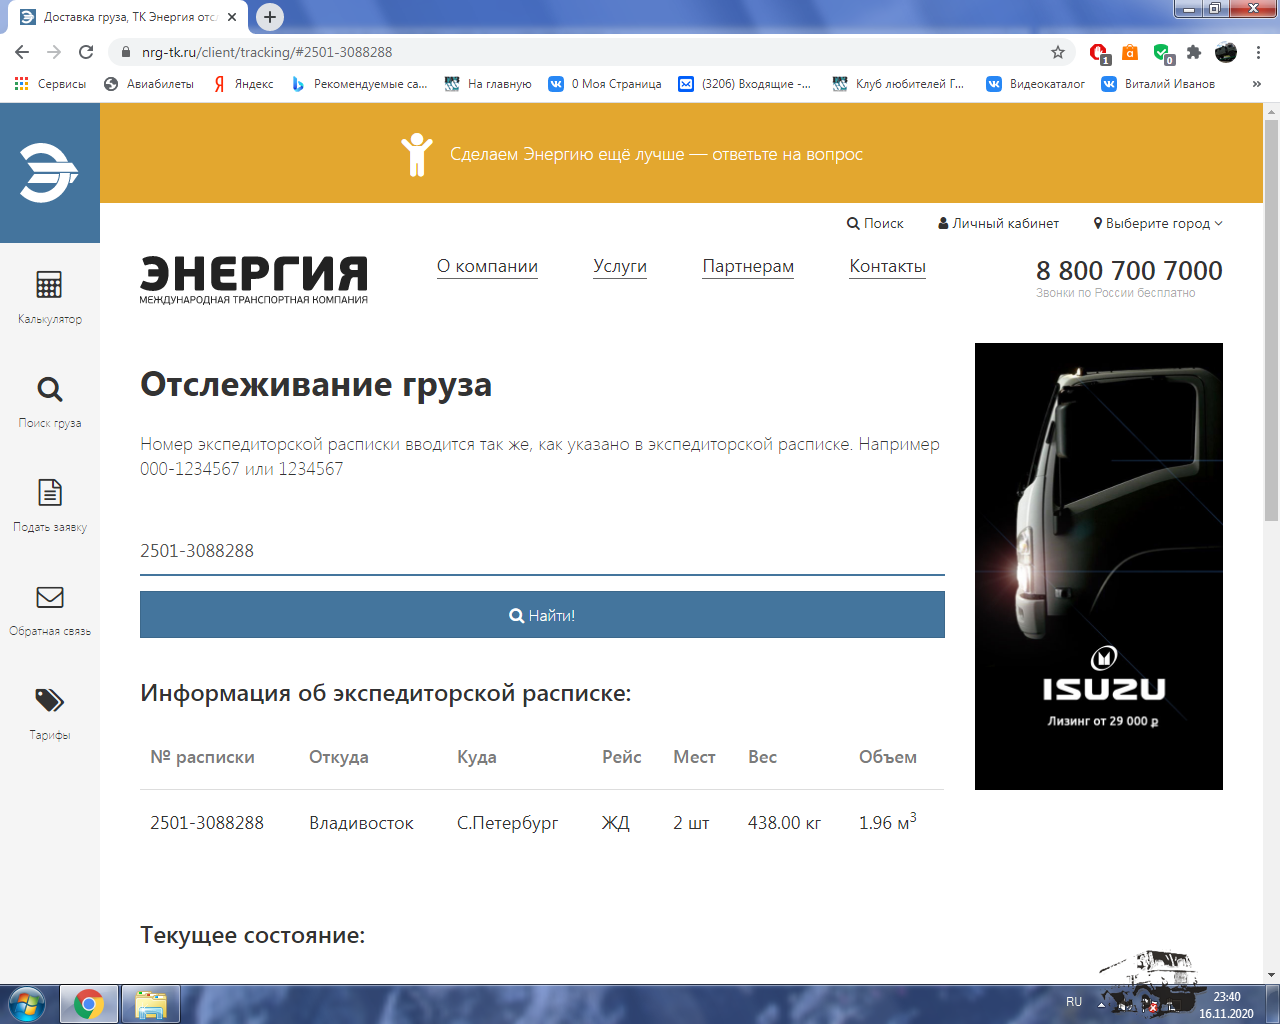This screenshot has width=1280, height=1024.
Task: Click the green shield extension icon
Action: pos(1162,53)
